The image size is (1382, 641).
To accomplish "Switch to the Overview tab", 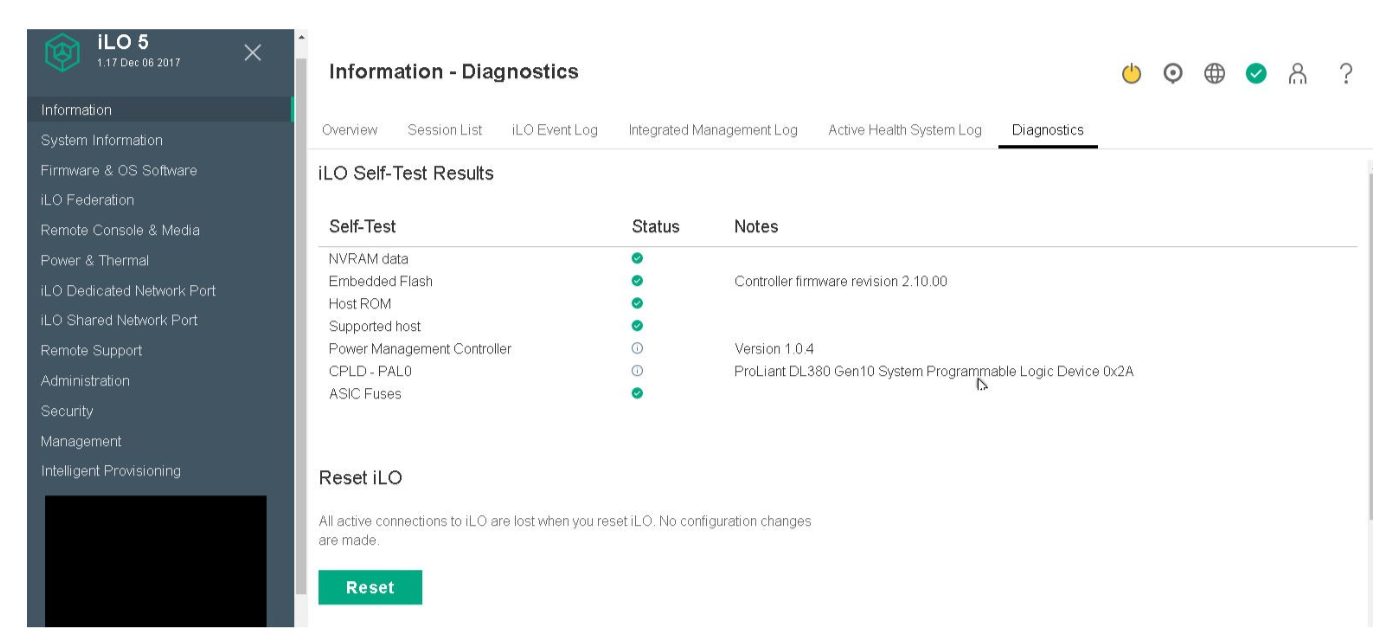I will pos(349,130).
